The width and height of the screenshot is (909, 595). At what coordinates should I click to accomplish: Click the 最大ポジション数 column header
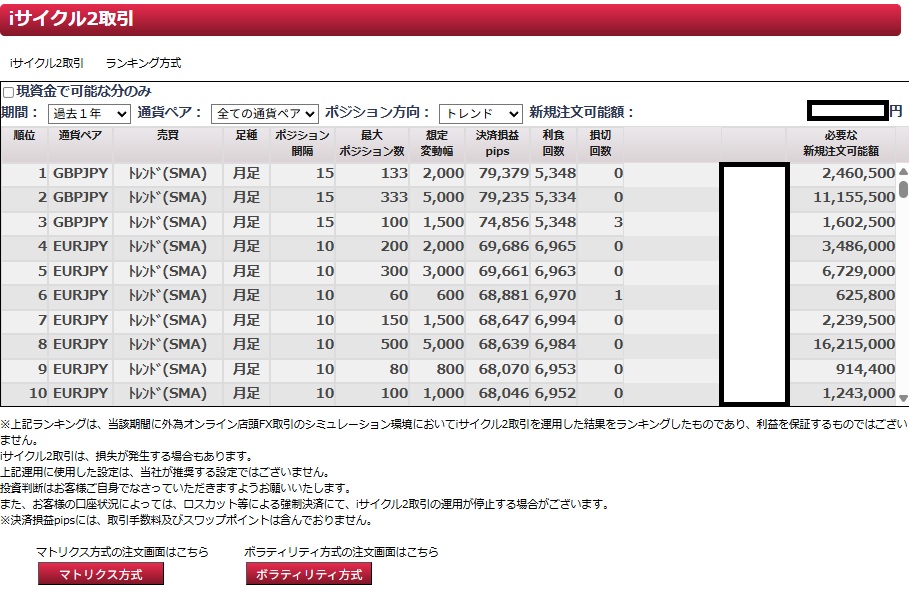point(370,143)
